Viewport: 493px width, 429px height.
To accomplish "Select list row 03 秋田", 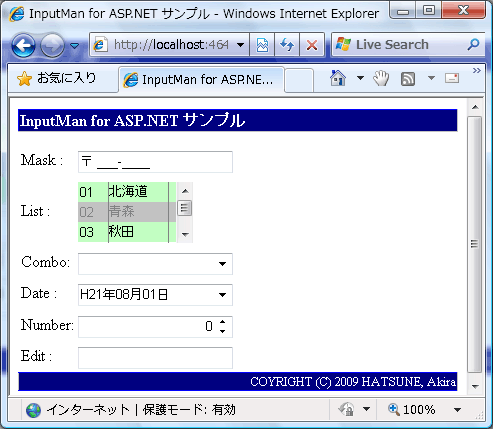I will [x=127, y=232].
